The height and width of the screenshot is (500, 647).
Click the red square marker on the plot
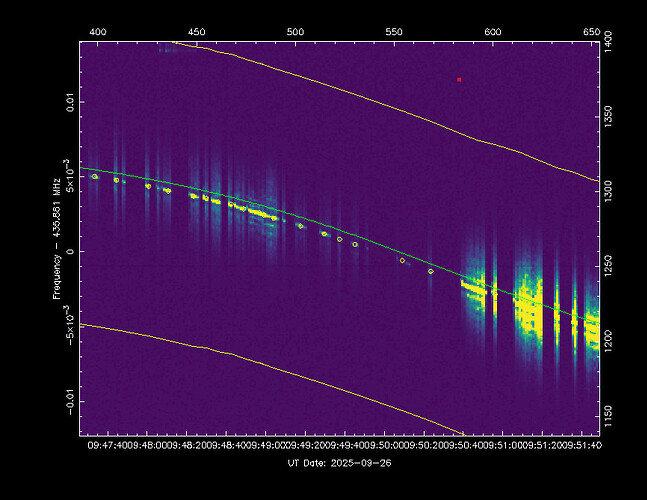(x=459, y=79)
